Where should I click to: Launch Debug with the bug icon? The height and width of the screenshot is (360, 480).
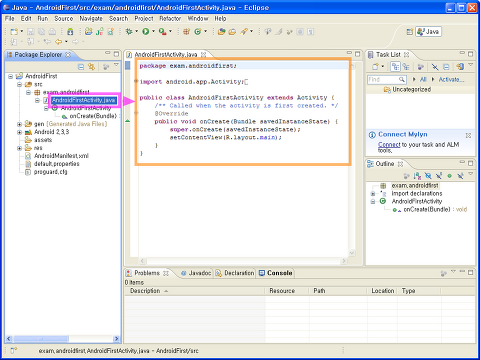(x=129, y=32)
